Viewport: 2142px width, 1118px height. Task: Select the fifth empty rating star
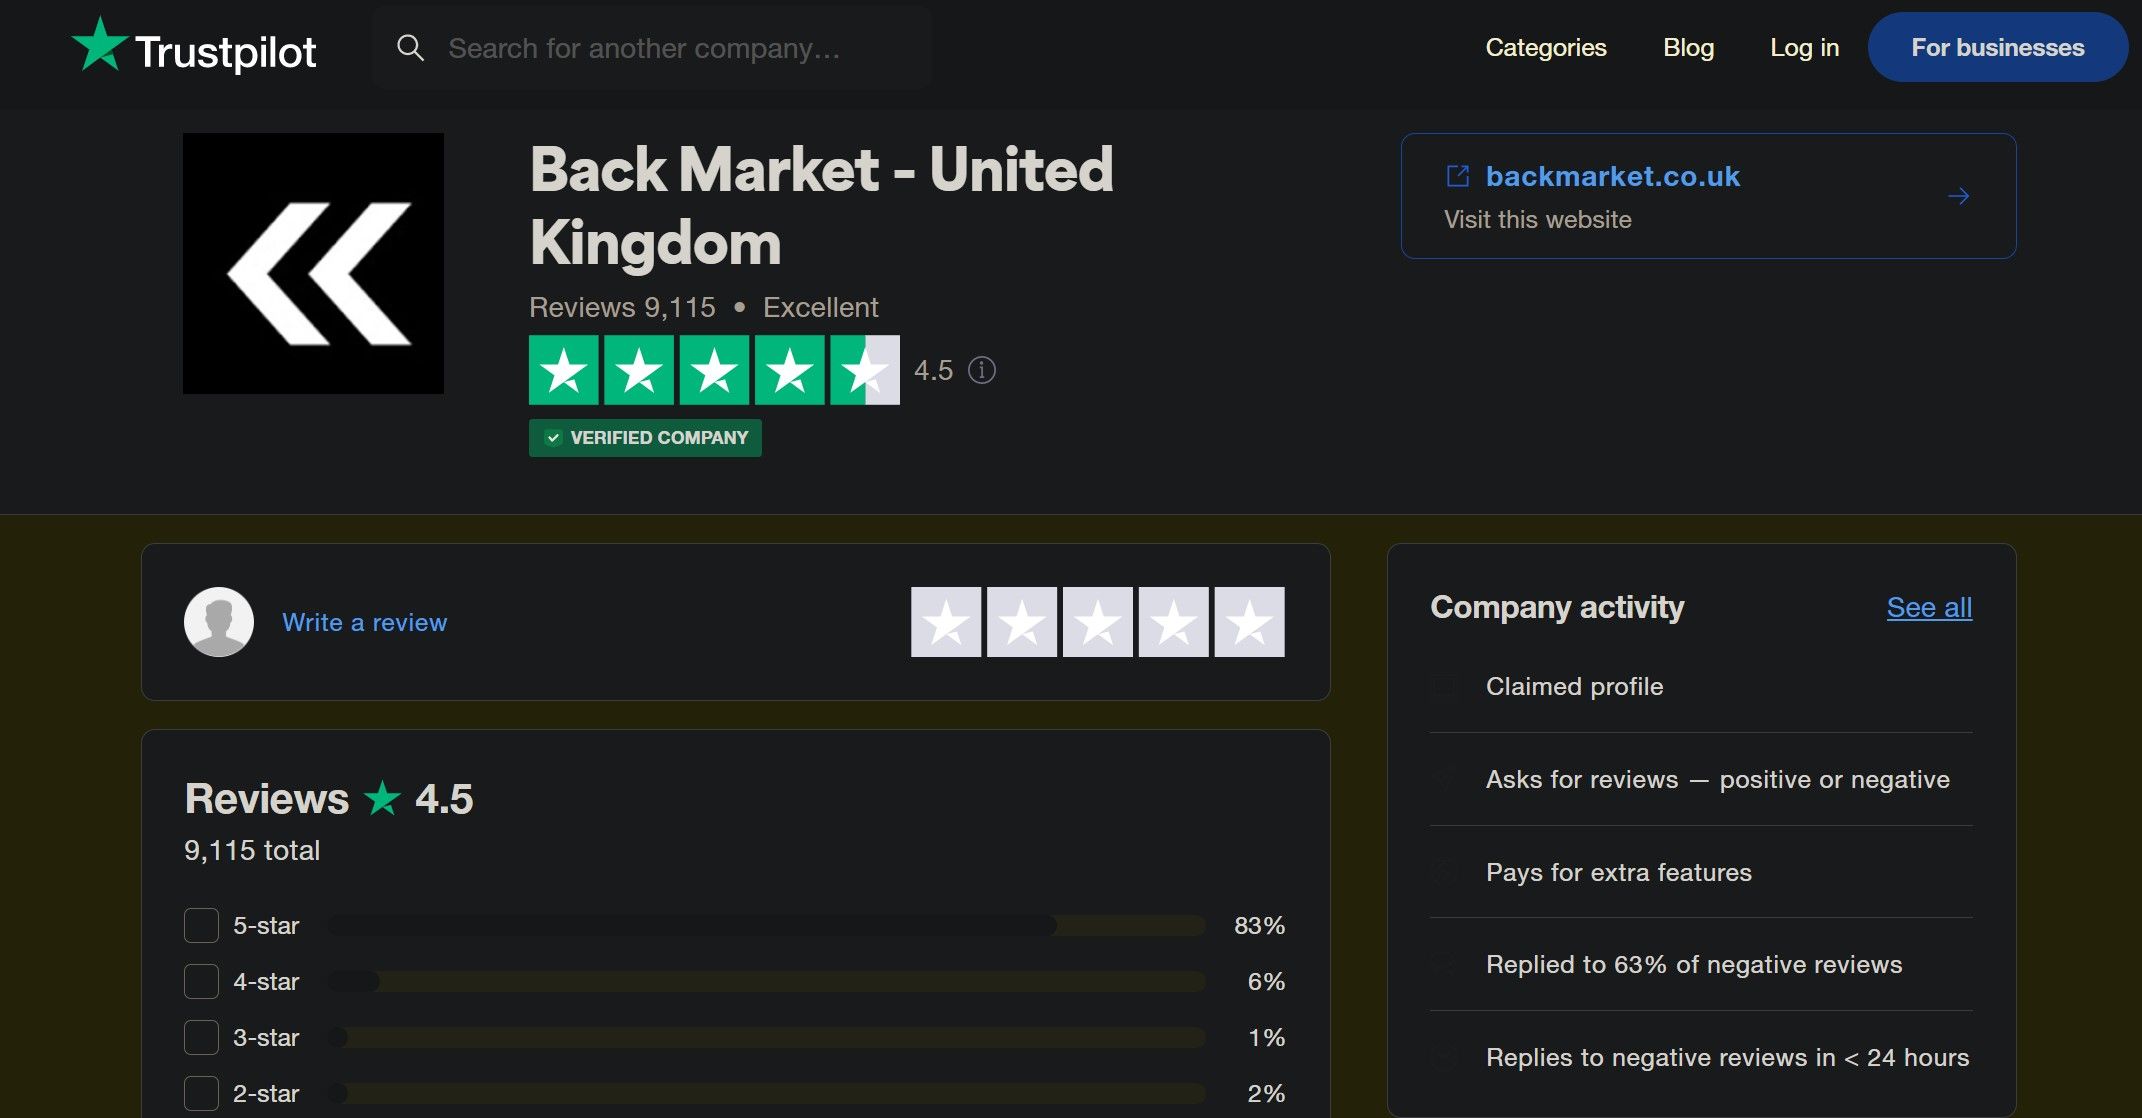point(1249,622)
